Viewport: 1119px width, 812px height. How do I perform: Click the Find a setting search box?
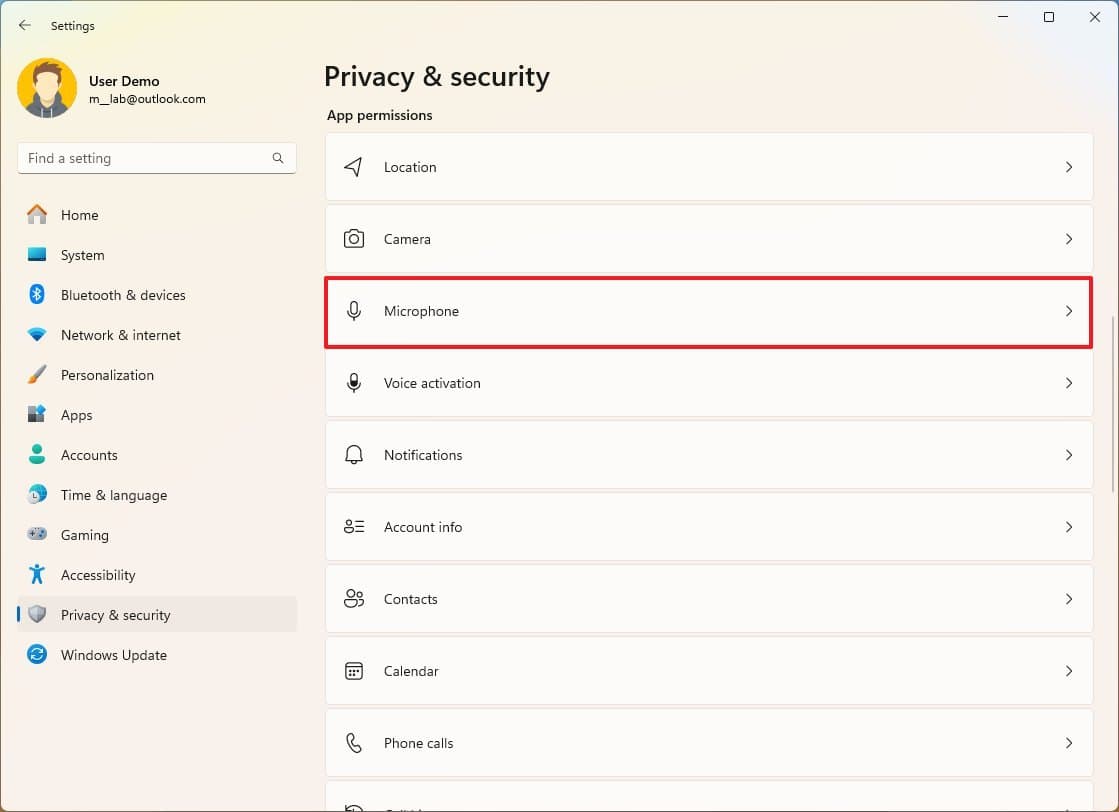pos(145,158)
